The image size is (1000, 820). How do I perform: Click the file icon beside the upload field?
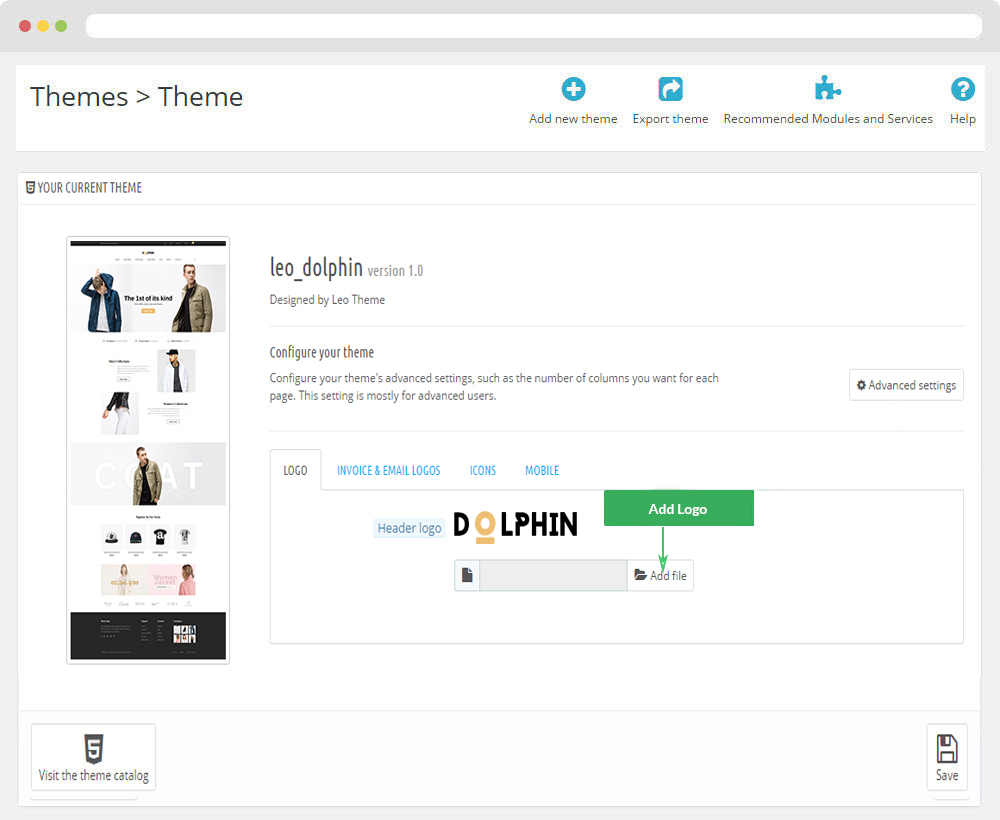[x=467, y=575]
